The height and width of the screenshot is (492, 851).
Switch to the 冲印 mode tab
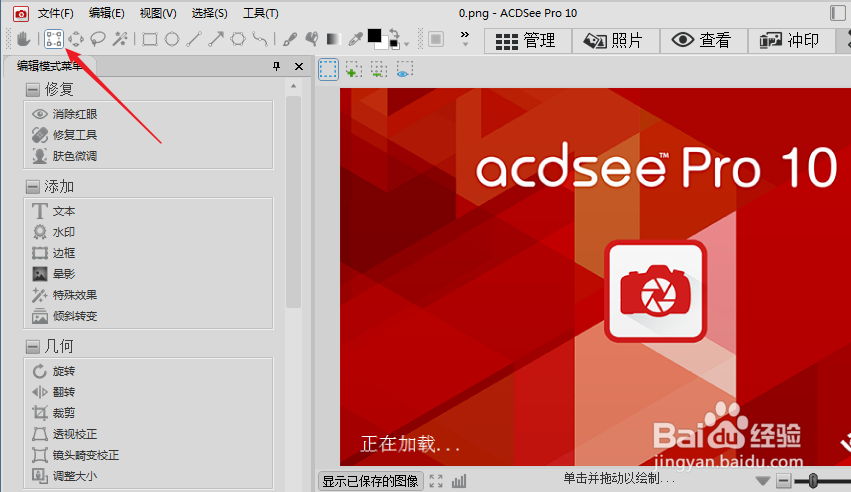point(791,41)
